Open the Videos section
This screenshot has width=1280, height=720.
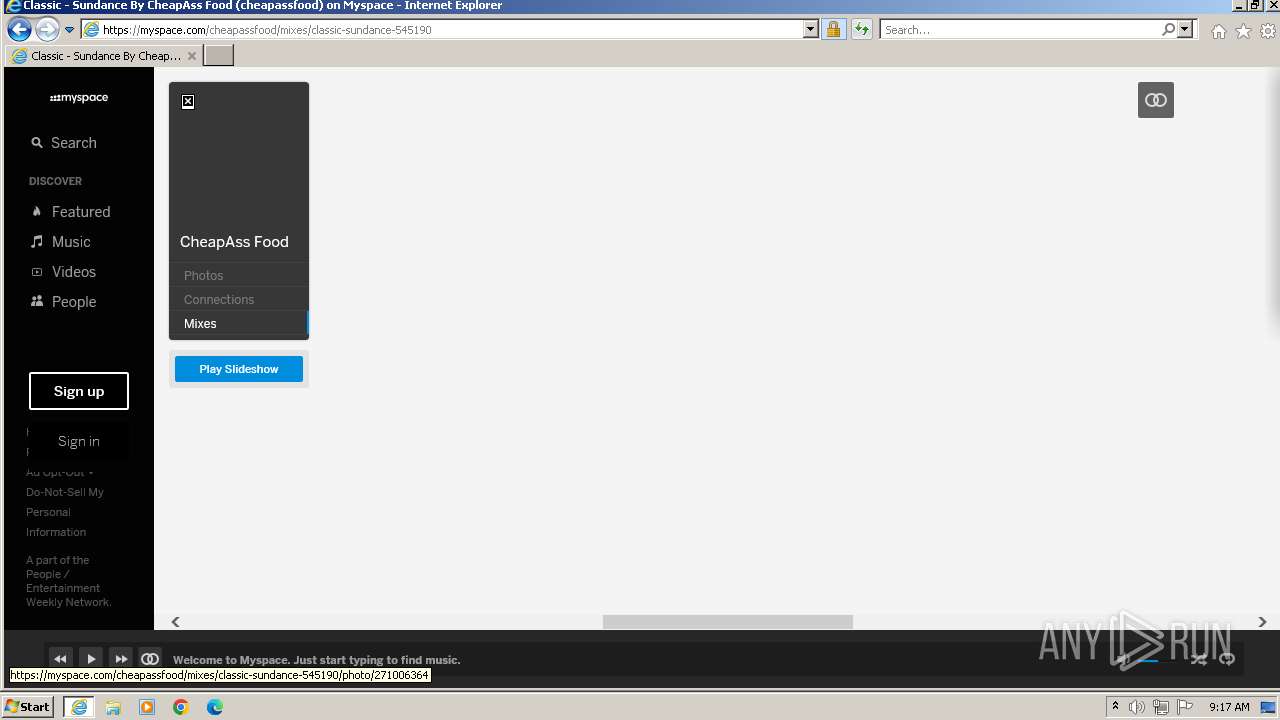coord(74,272)
